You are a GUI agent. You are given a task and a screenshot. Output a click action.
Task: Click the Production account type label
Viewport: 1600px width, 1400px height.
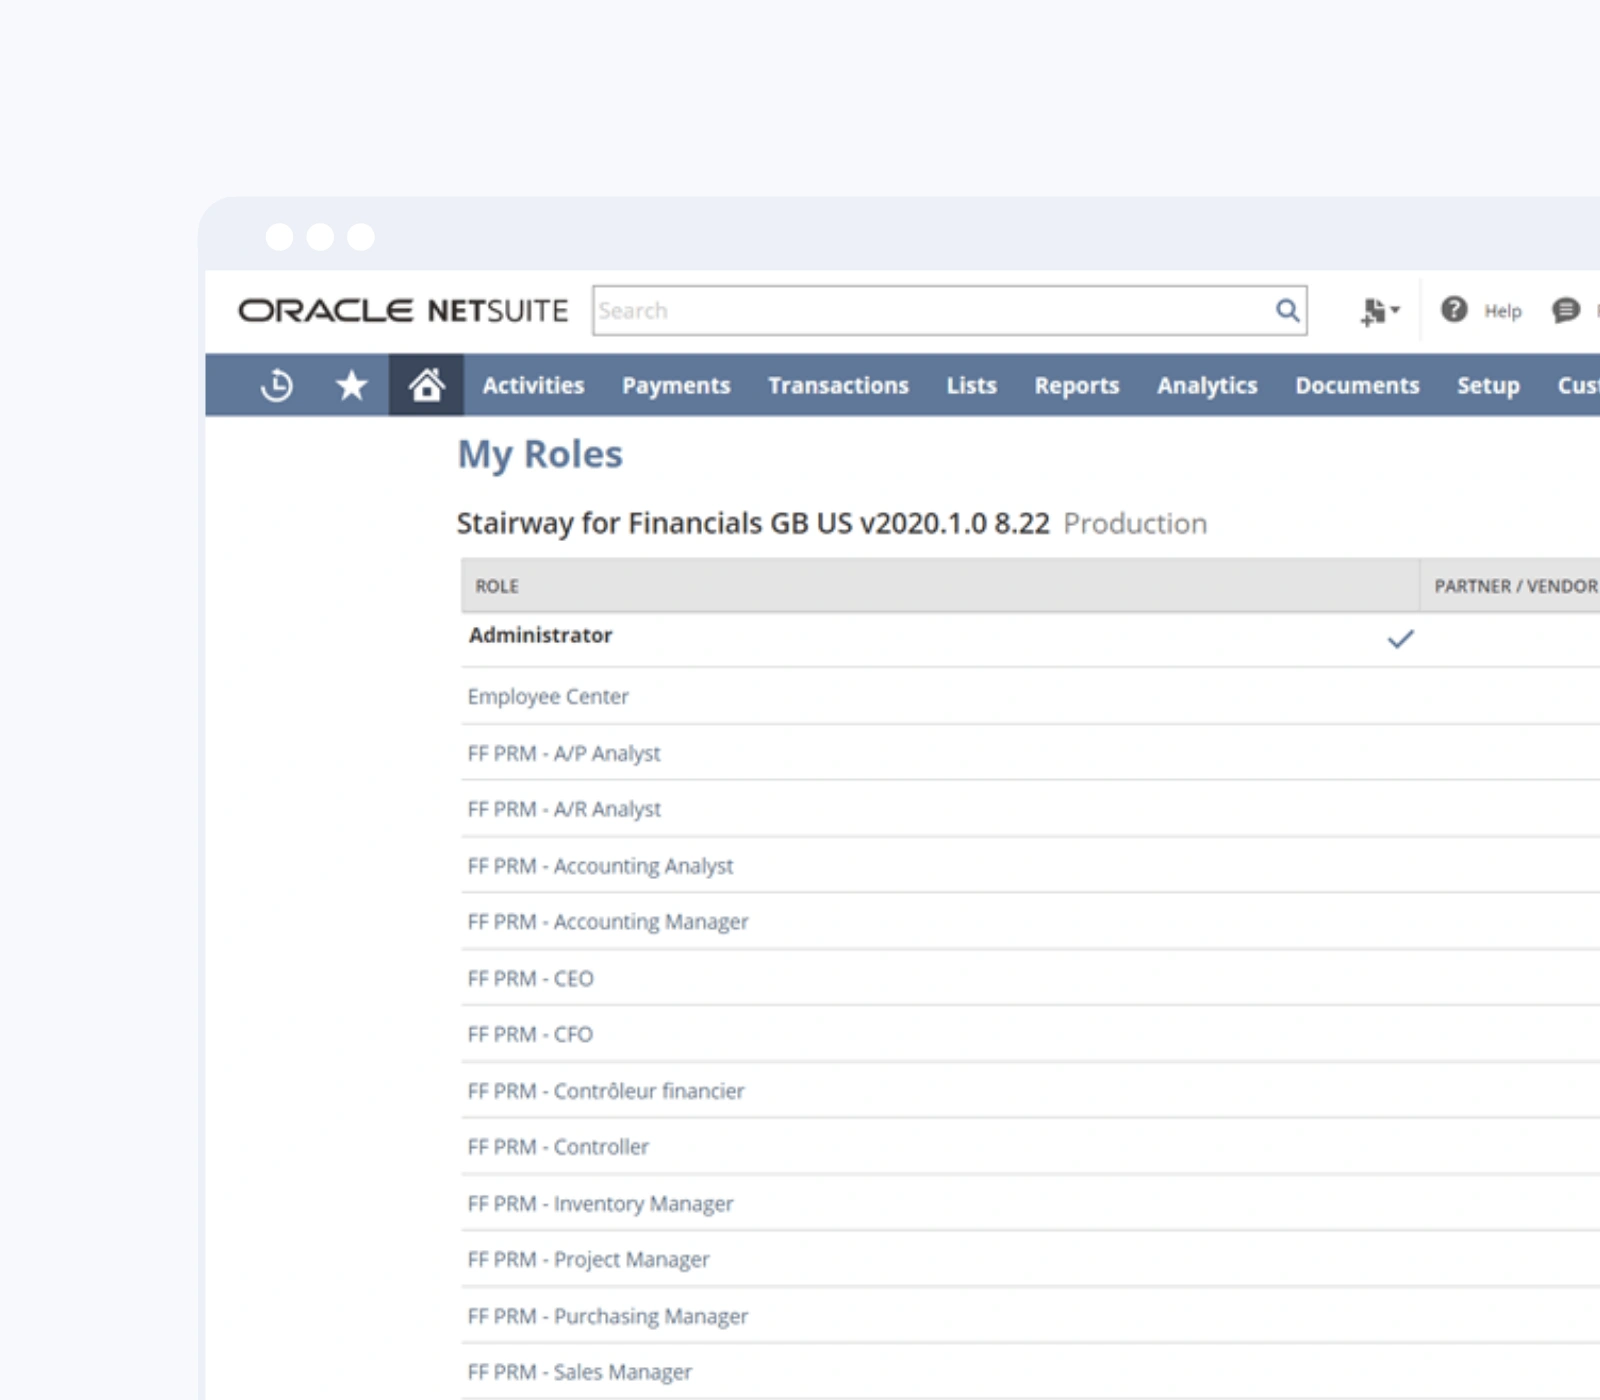1135,523
